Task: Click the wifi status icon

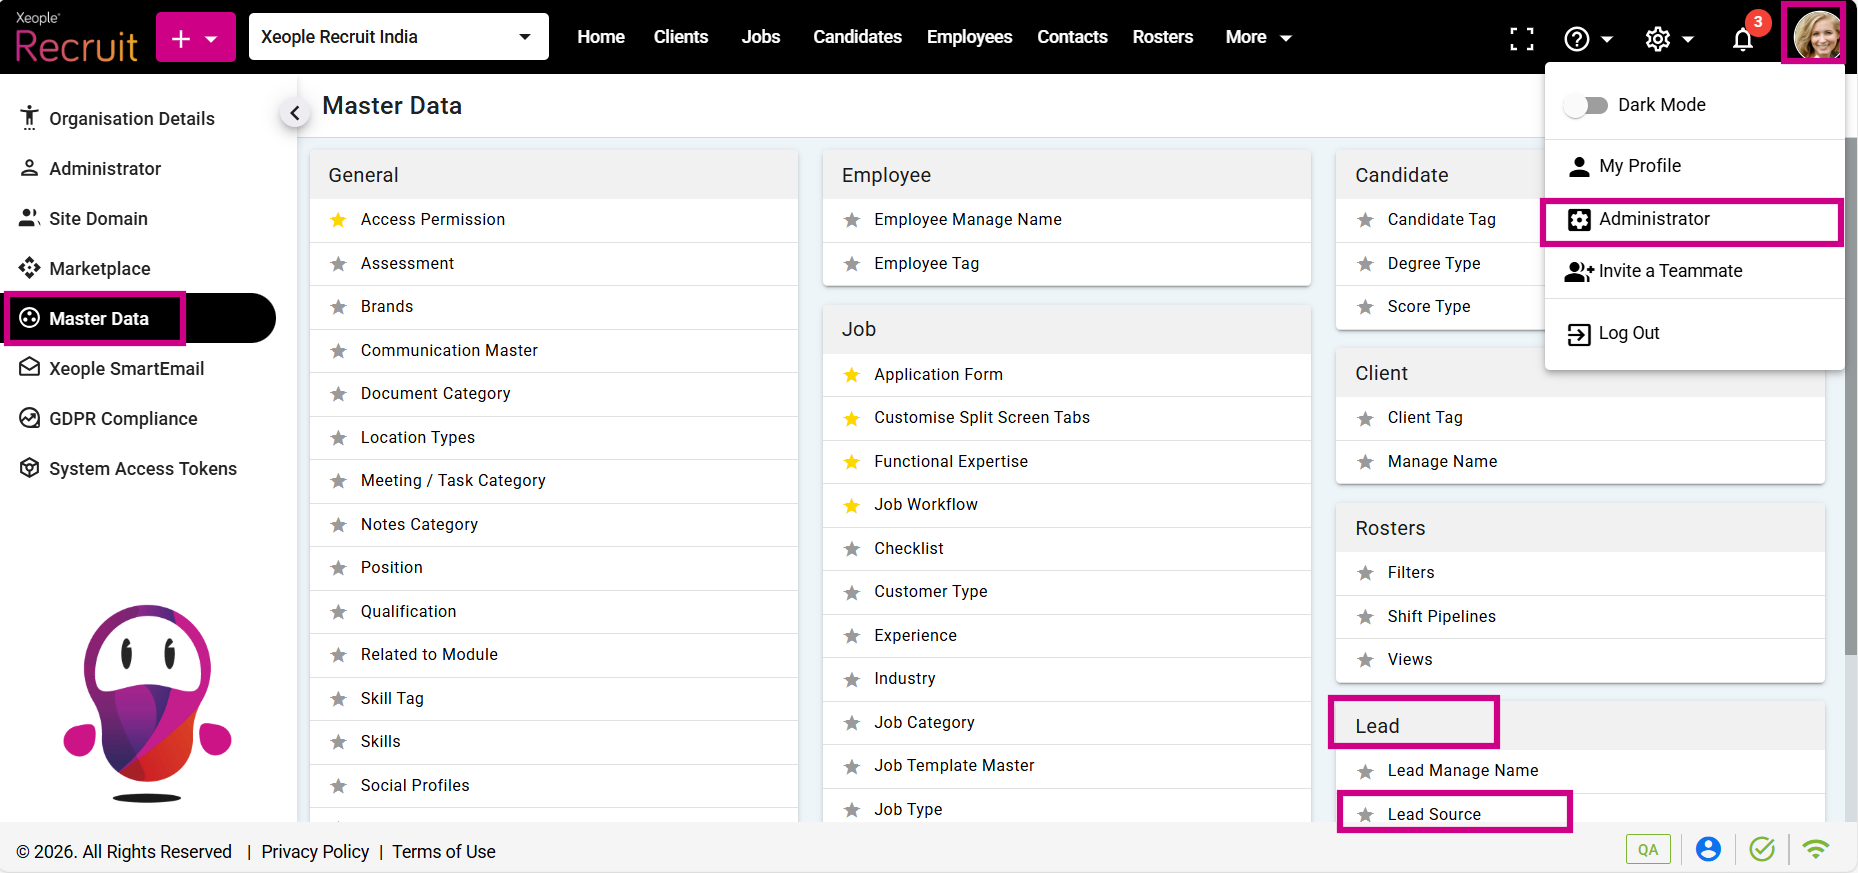Action: pos(1815,849)
